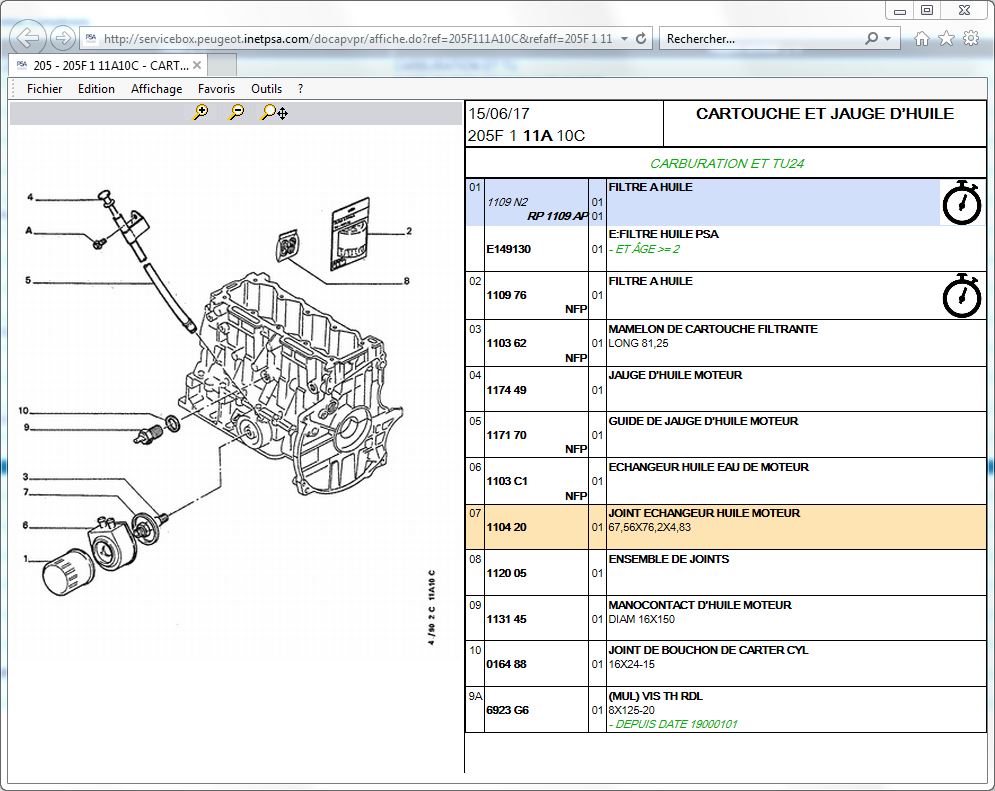Expand the search provider dropdown arrow
995x791 pixels.
click(x=888, y=39)
